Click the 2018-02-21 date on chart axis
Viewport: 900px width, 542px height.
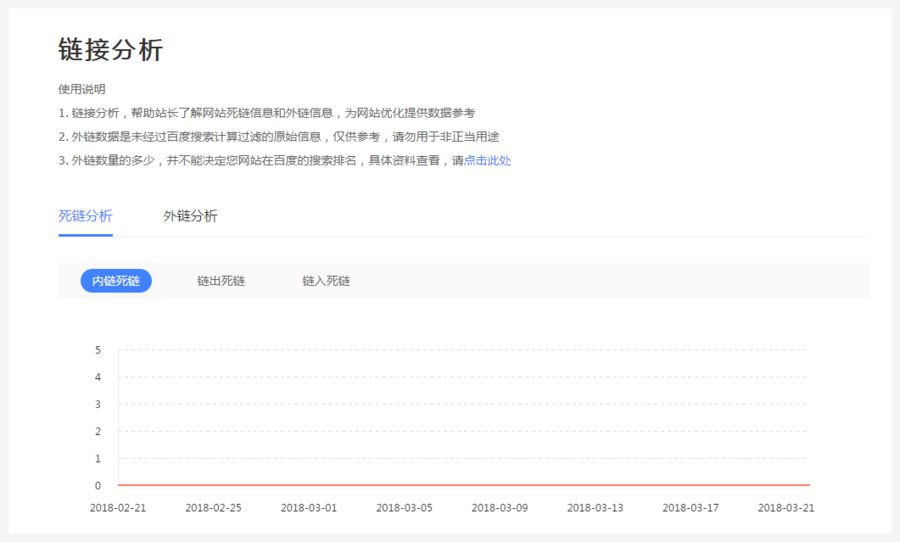(118, 507)
